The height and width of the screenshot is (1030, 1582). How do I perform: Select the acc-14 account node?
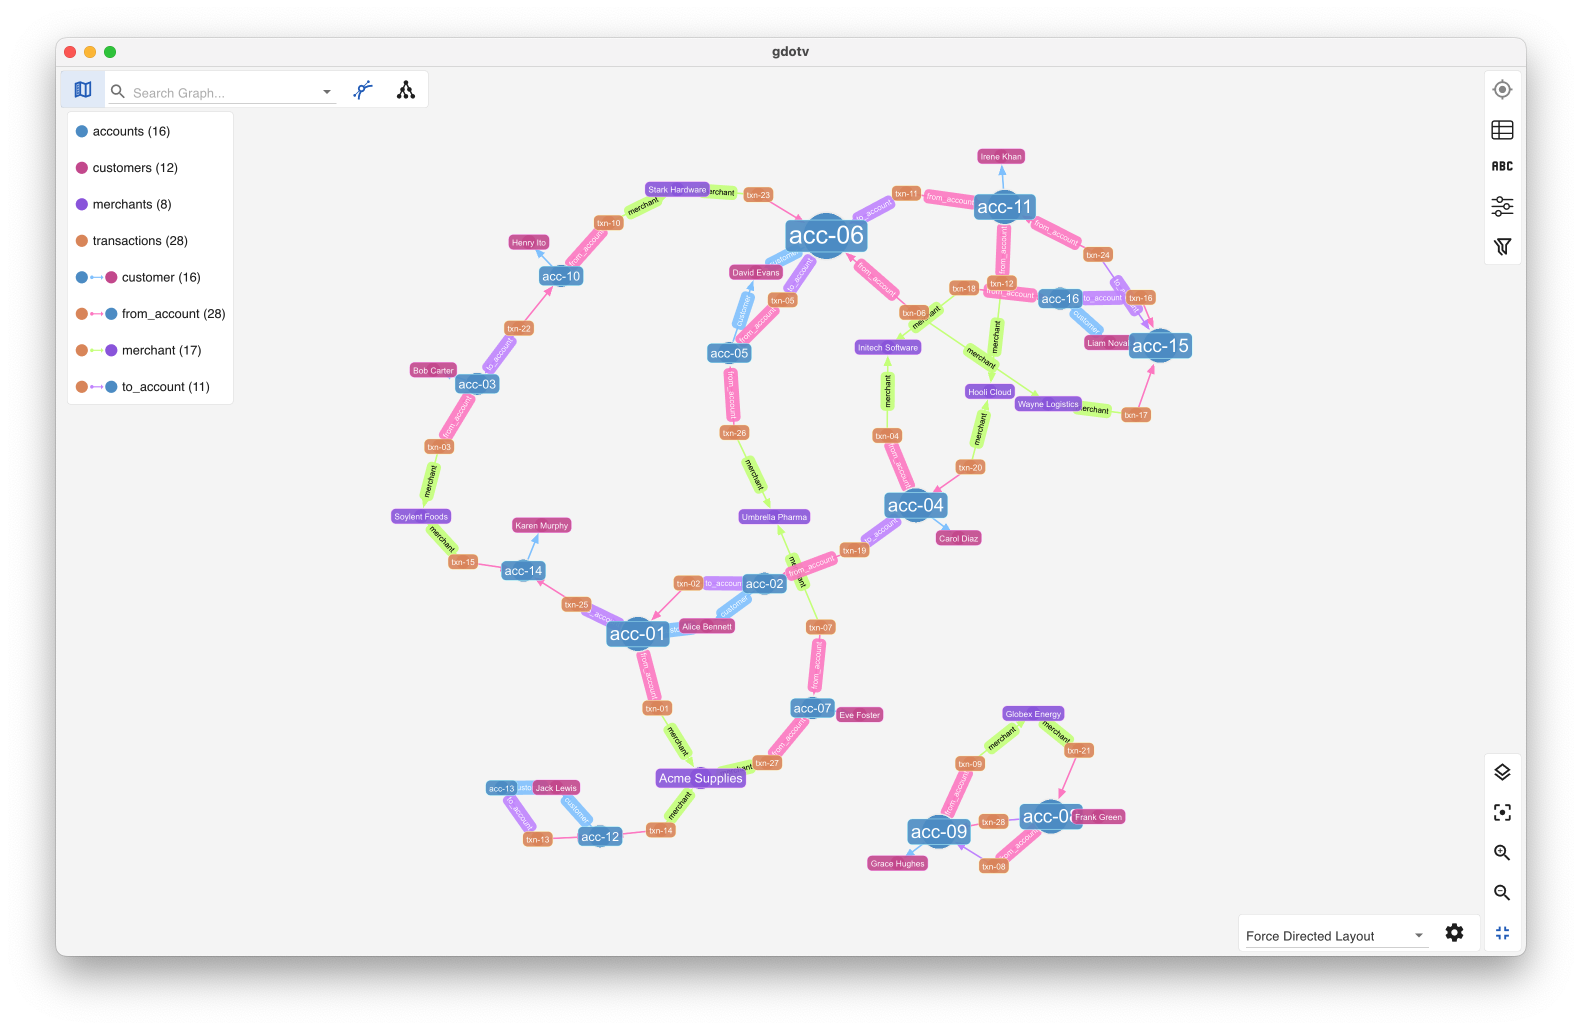pyautogui.click(x=524, y=571)
